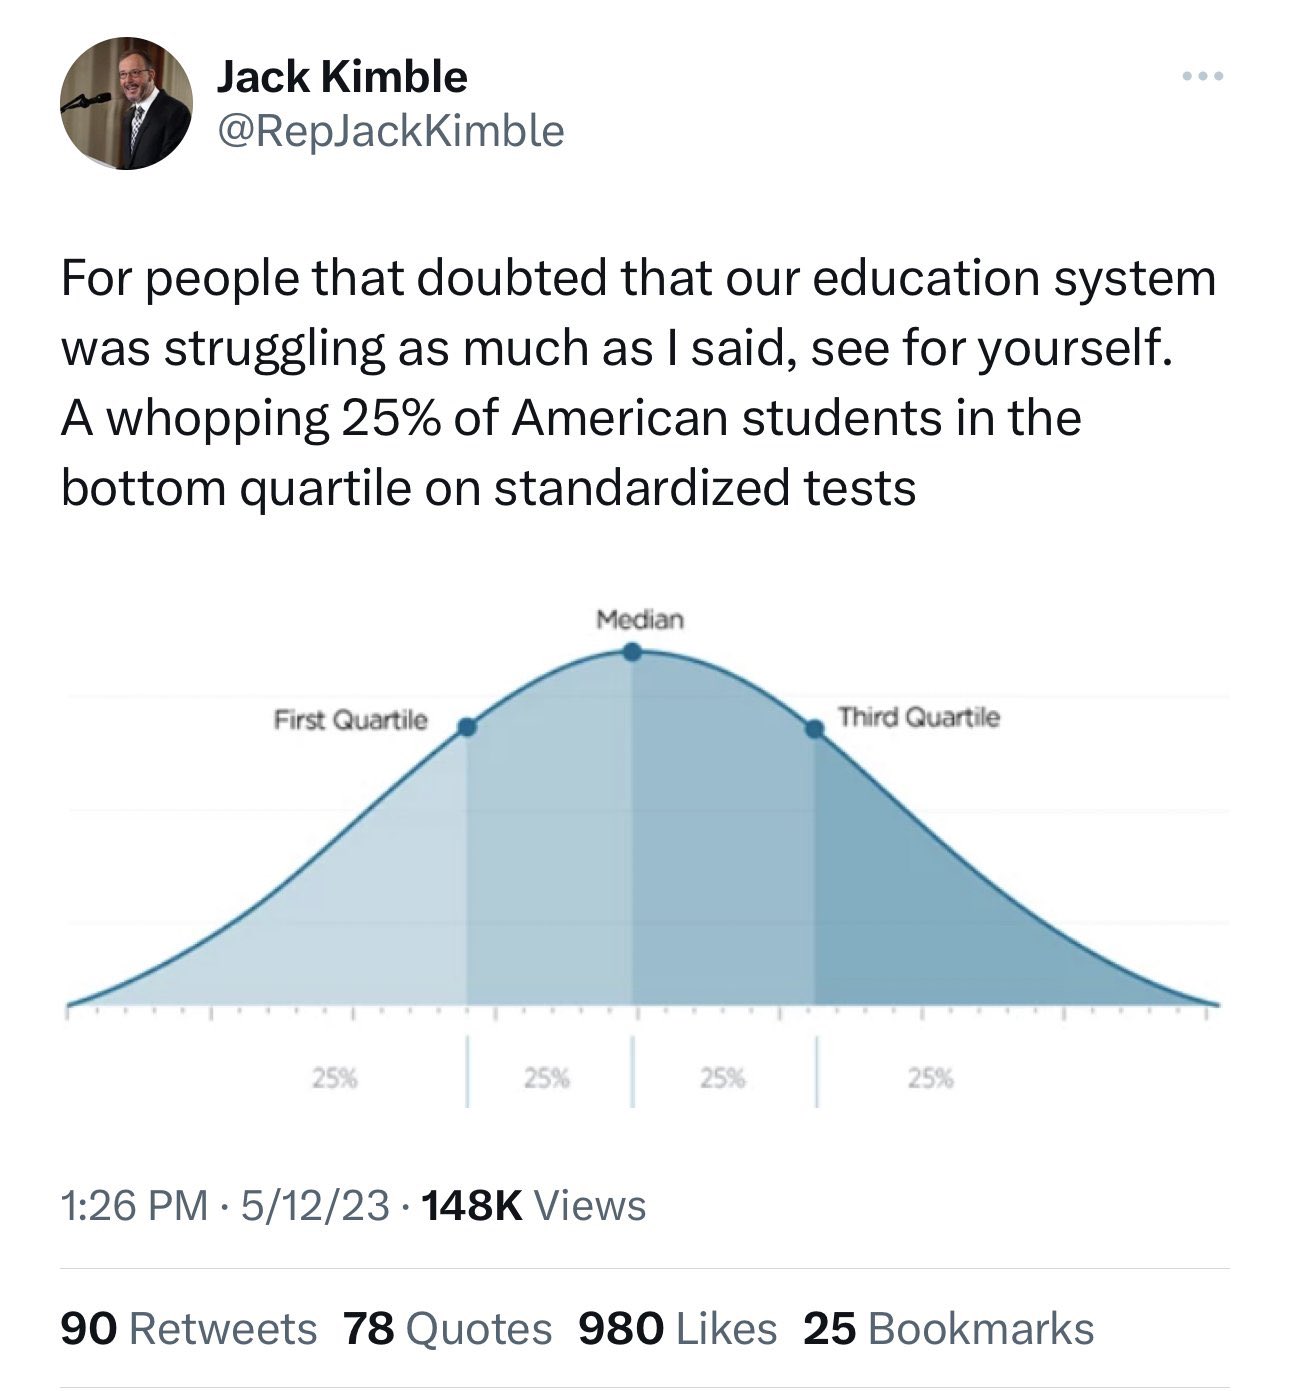1290x1391 pixels.
Task: Open the 25 Bookmarks count
Action: [x=948, y=1329]
